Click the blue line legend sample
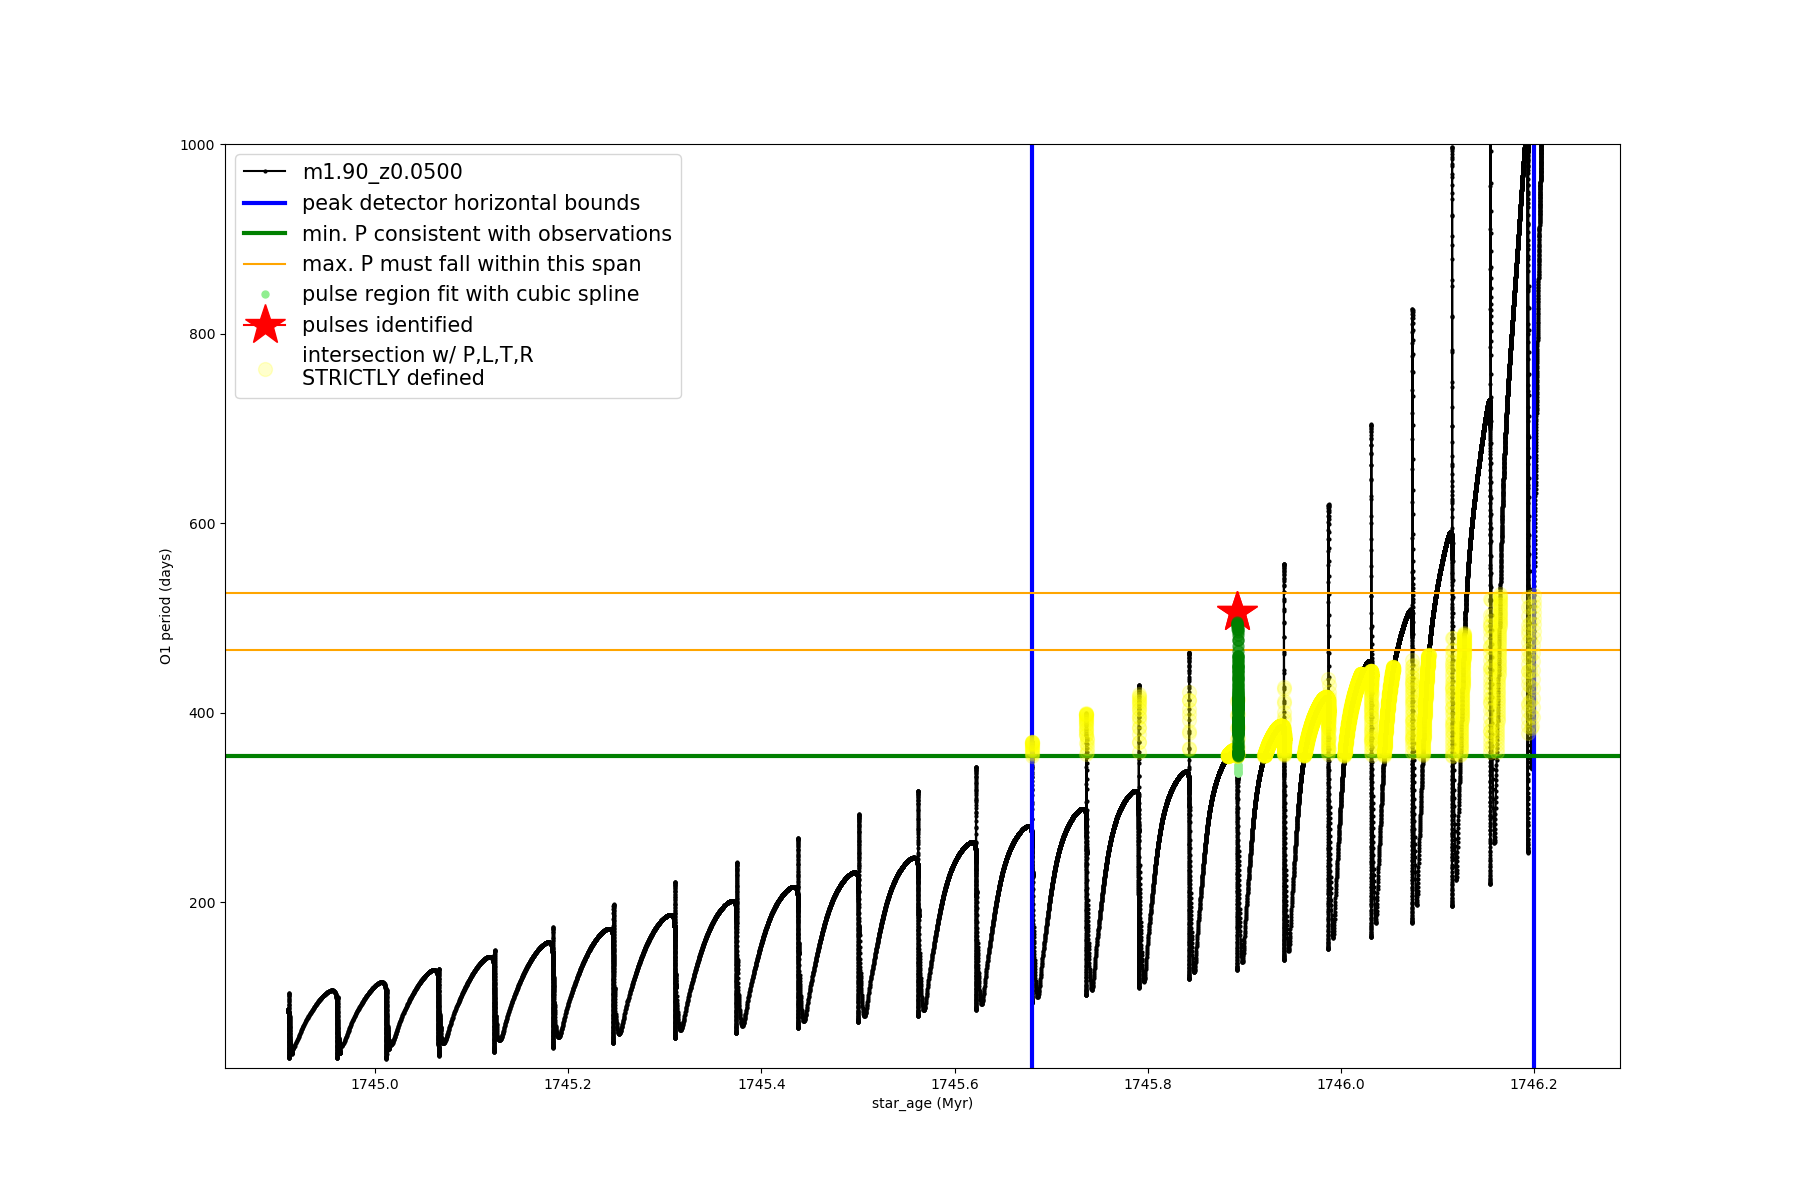Screen dimensions: 1800x1200 pos(265,203)
